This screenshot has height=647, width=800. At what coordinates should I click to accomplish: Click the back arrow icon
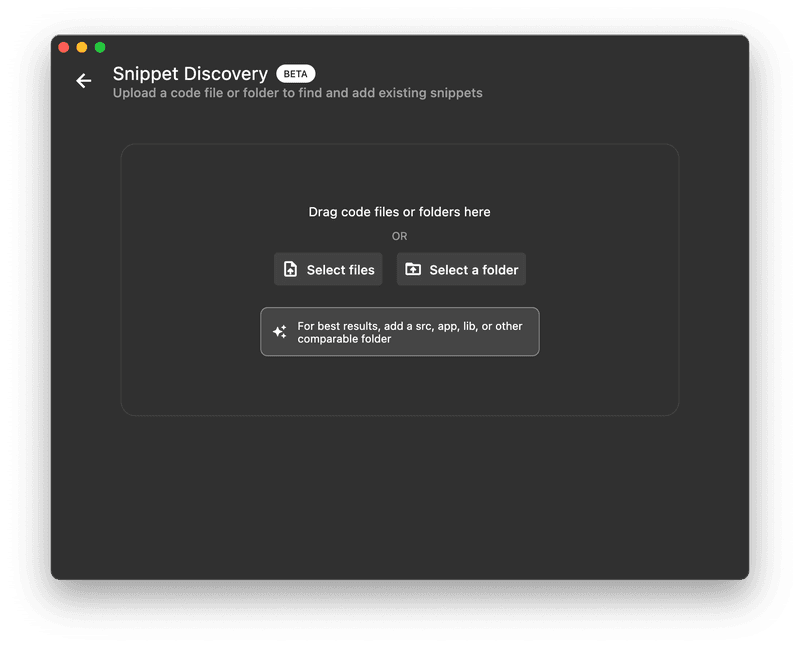[x=85, y=80]
